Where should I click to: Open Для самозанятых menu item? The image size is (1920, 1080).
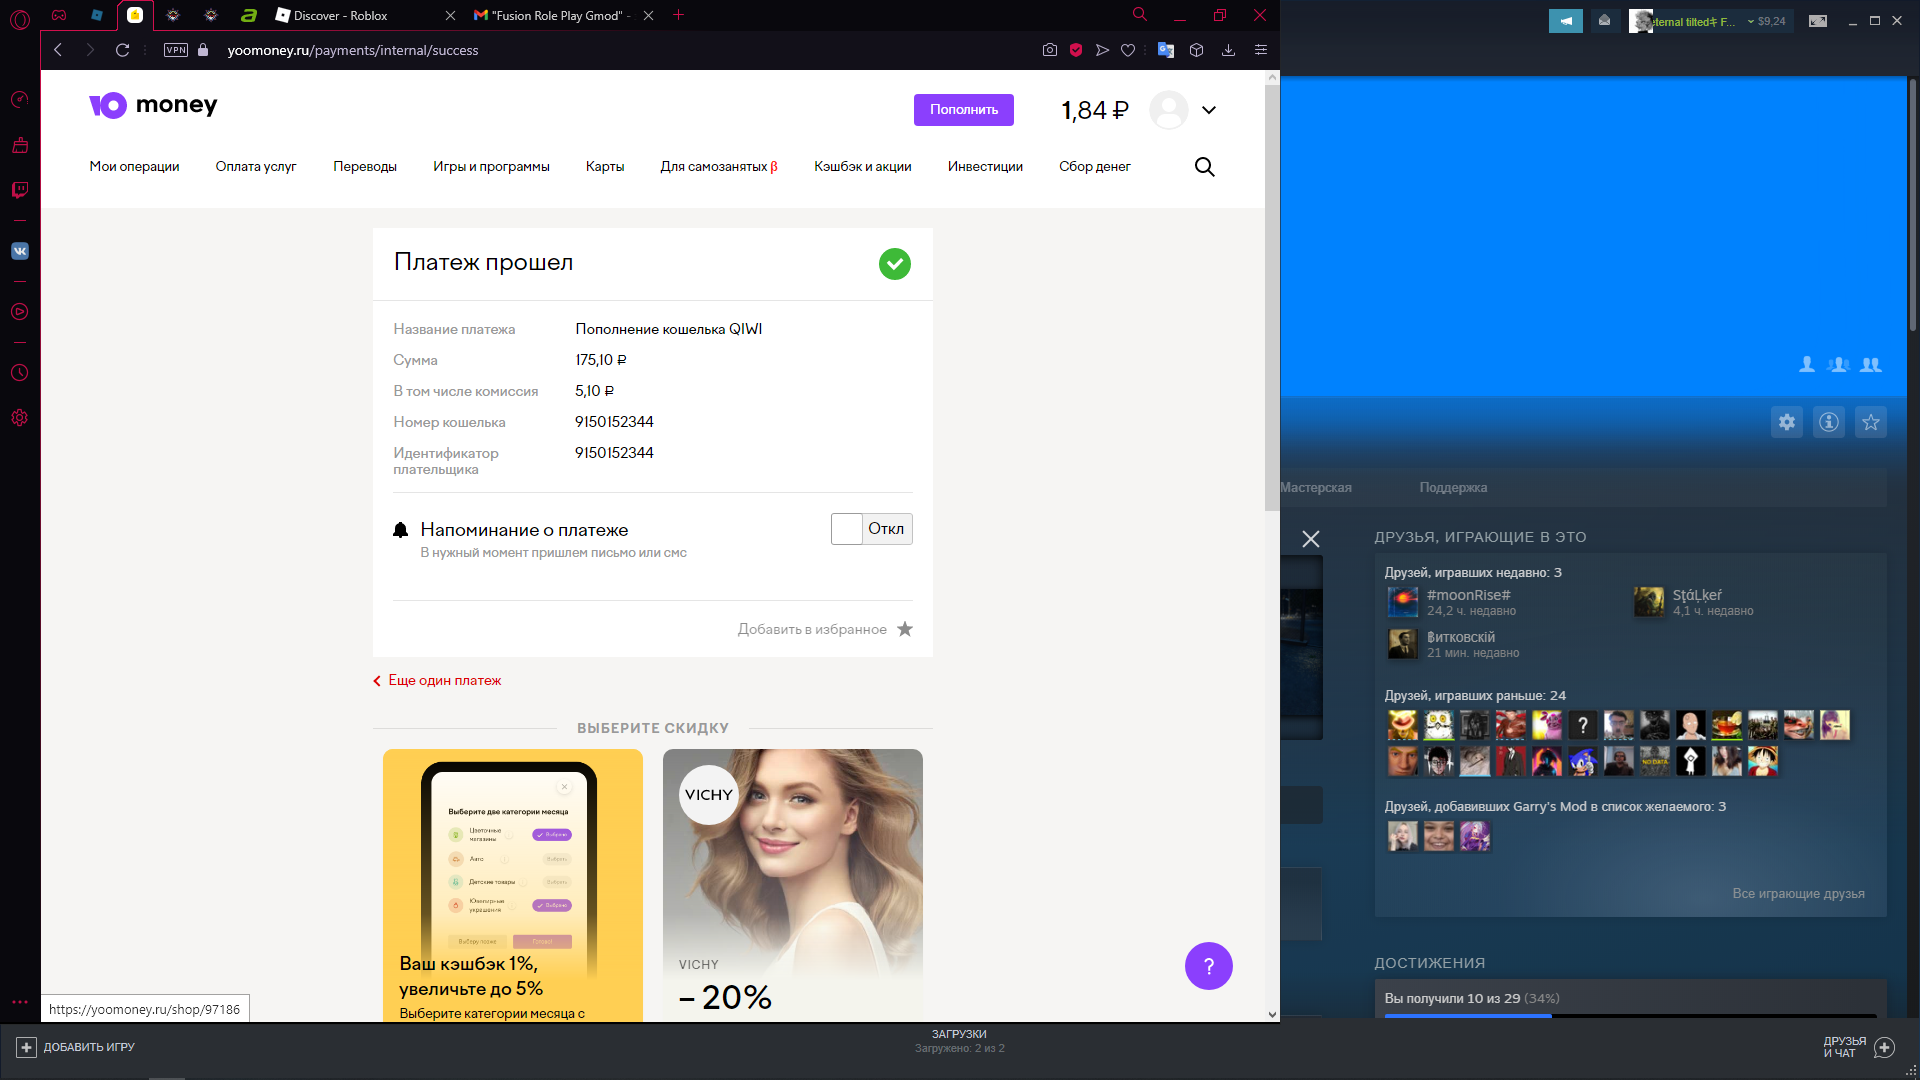719,167
